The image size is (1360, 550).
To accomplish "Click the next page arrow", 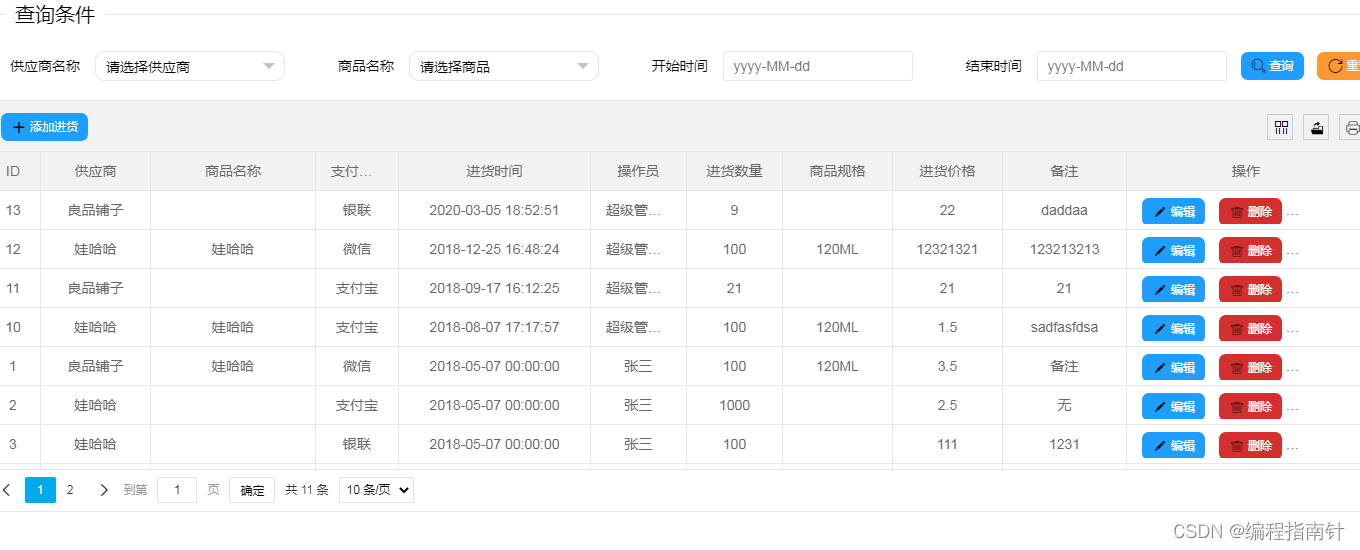I will point(104,490).
